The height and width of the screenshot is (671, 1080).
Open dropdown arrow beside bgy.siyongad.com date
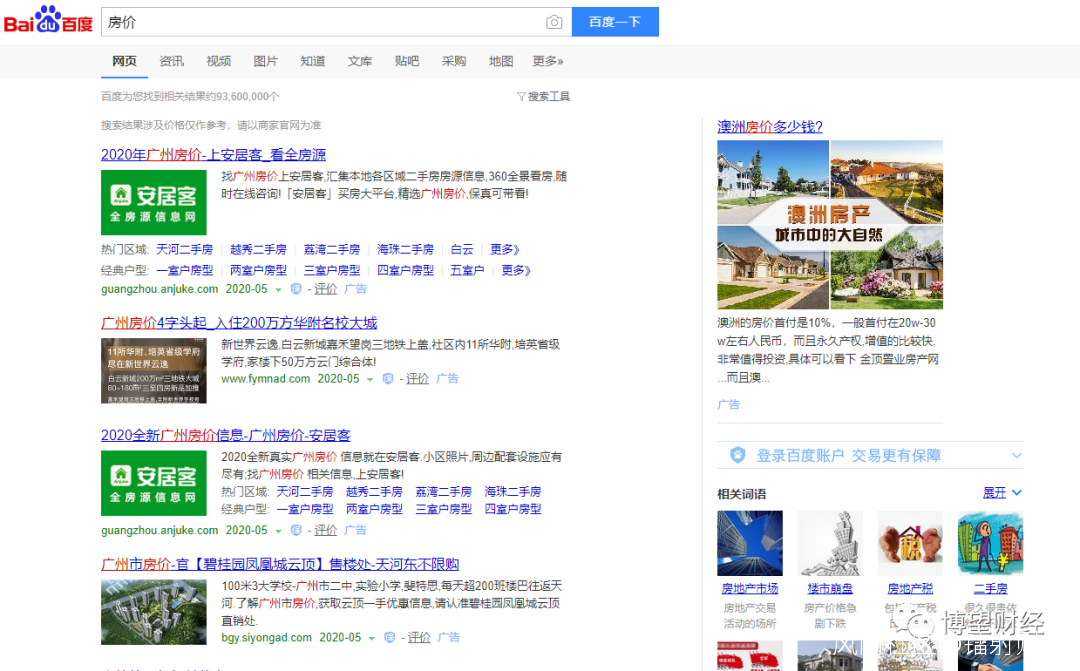[x=372, y=638]
